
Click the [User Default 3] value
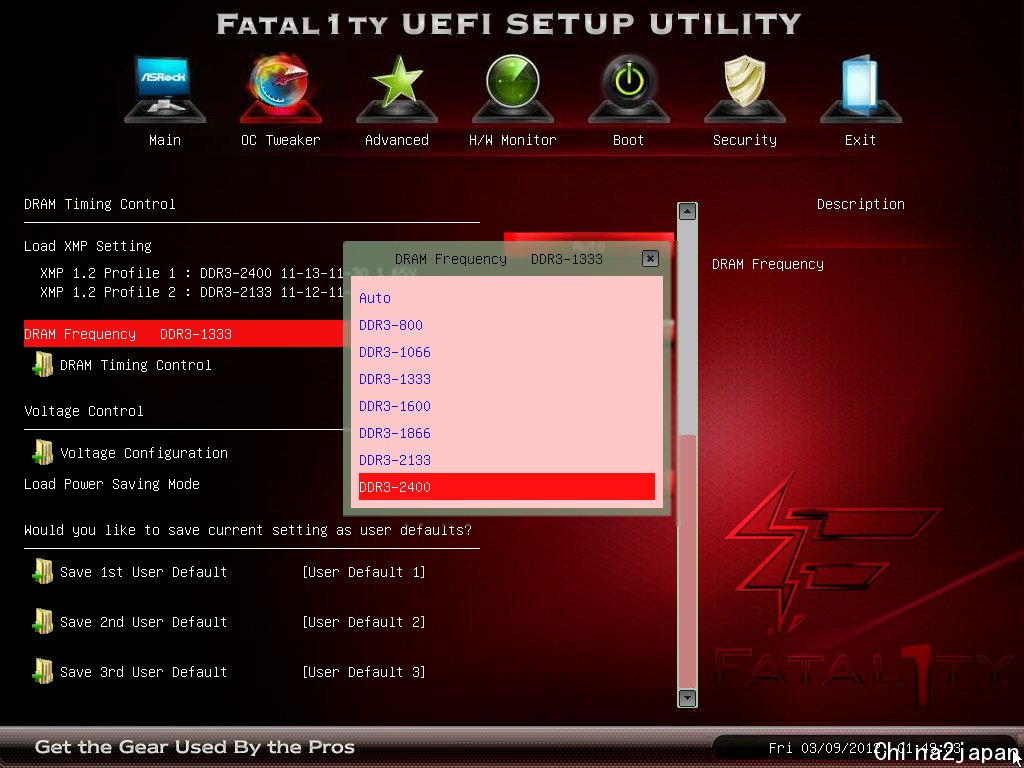tap(364, 672)
